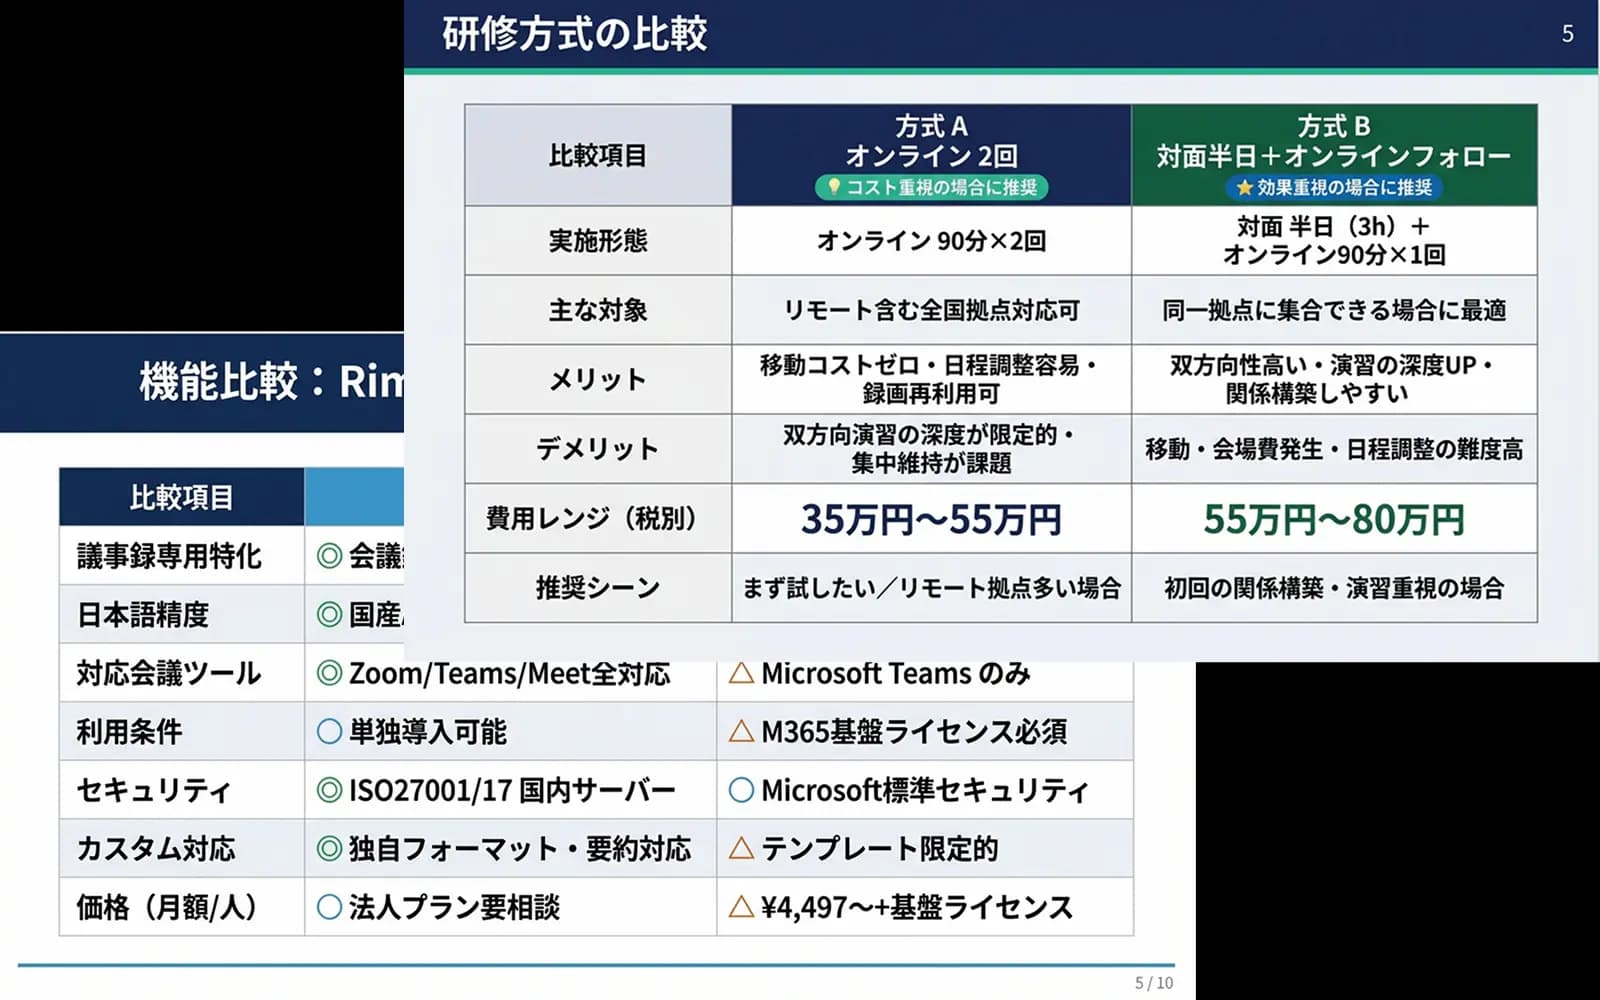Viewport: 1600px width, 1000px height.
Task: Select the 議事録専用特化 row label
Action: (181, 556)
